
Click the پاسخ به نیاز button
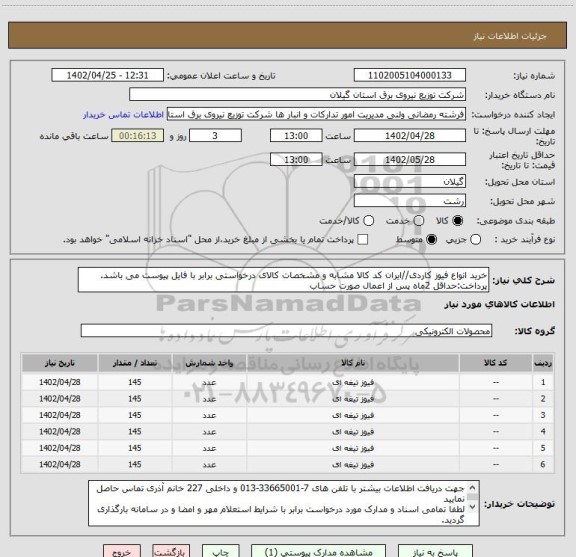point(435,552)
